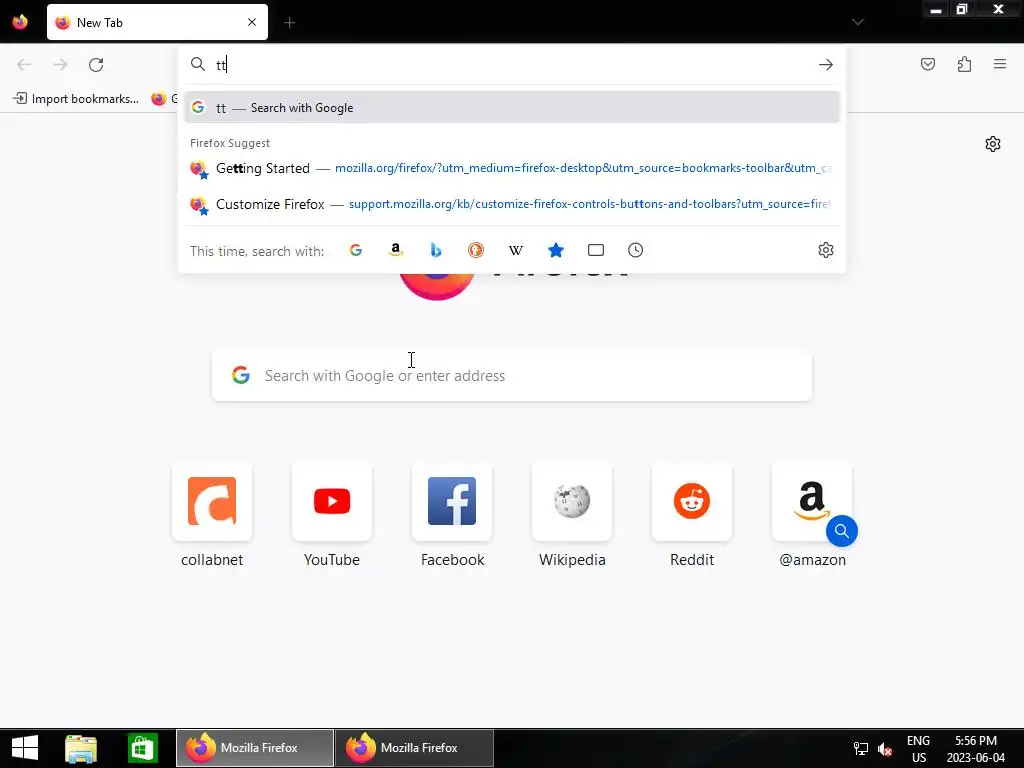This screenshot has width=1024, height=768.
Task: Search this time with Amazon icon
Action: coord(396,250)
